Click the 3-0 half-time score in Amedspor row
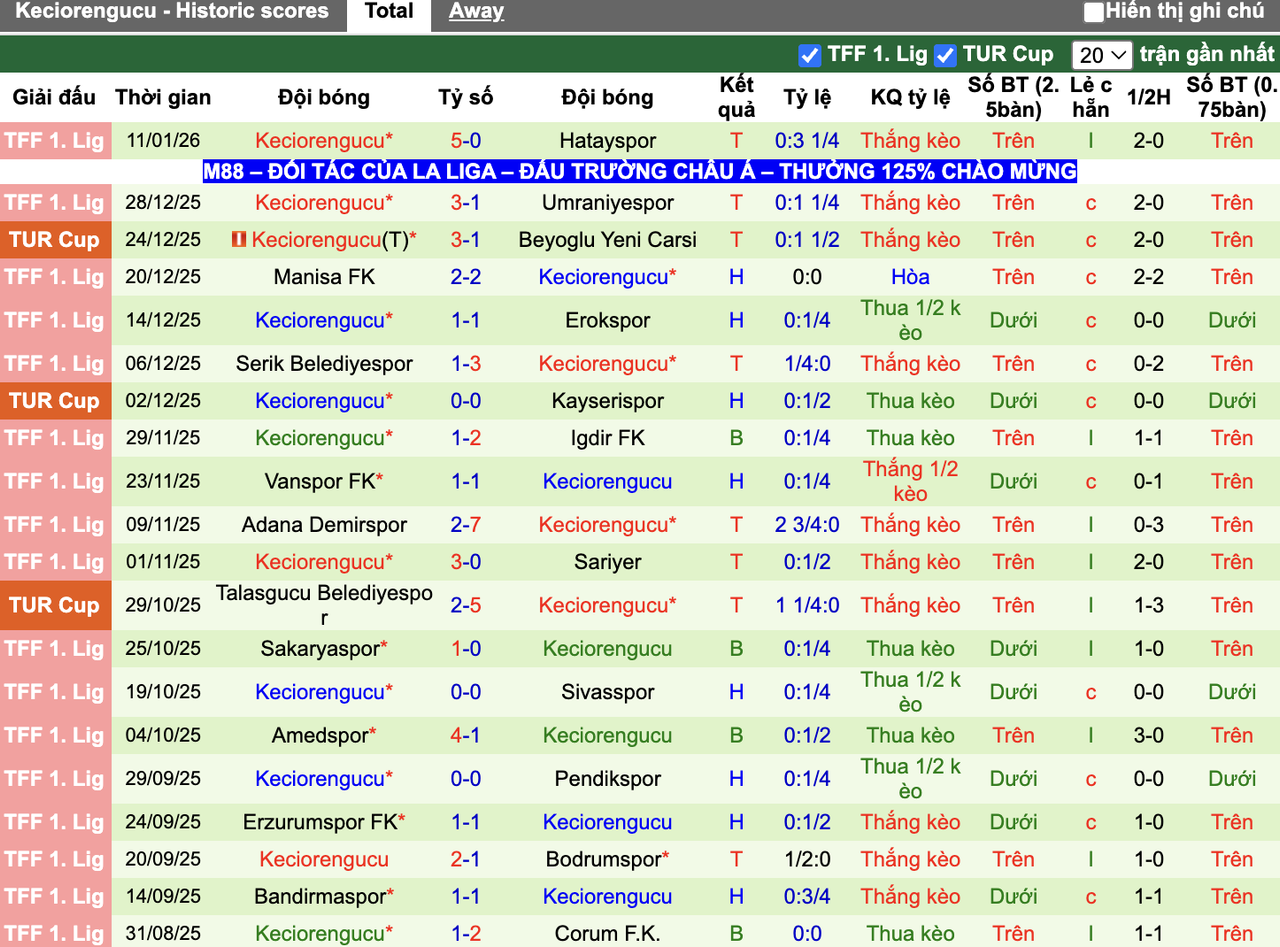 tap(1148, 736)
